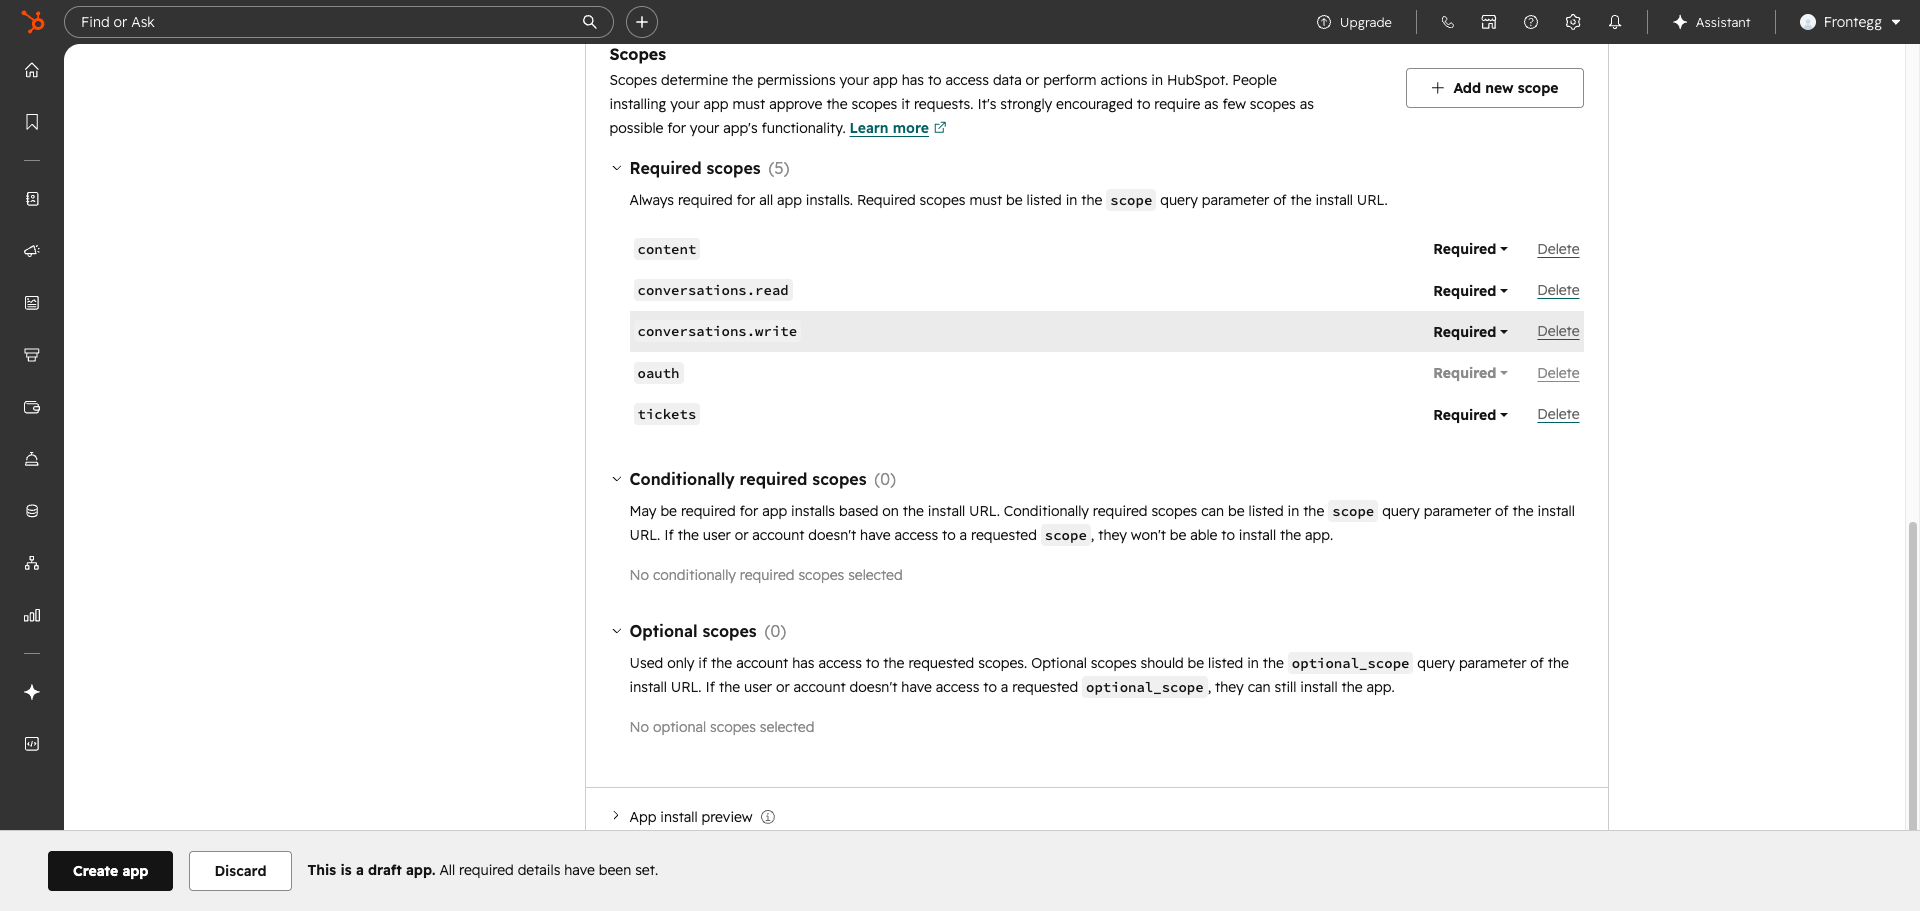Open the Home icon in sidebar
The width and height of the screenshot is (1920, 911).
click(32, 70)
